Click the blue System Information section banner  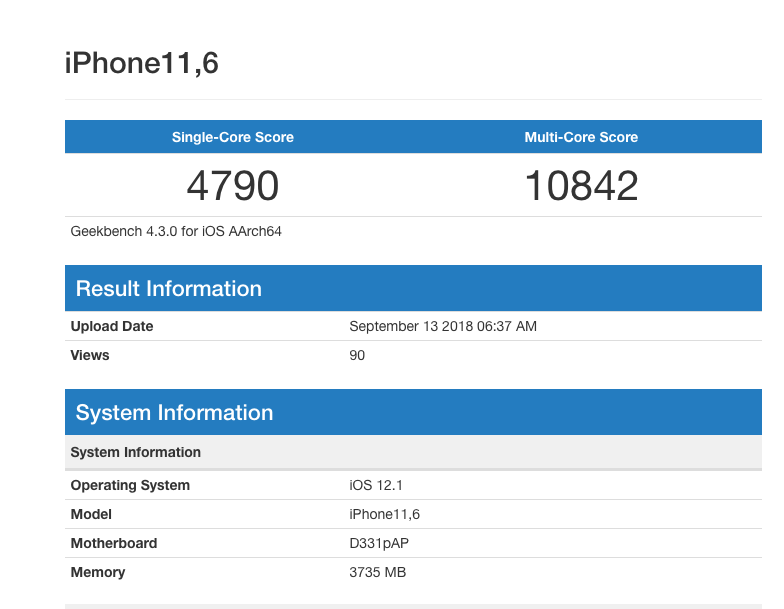click(x=414, y=412)
